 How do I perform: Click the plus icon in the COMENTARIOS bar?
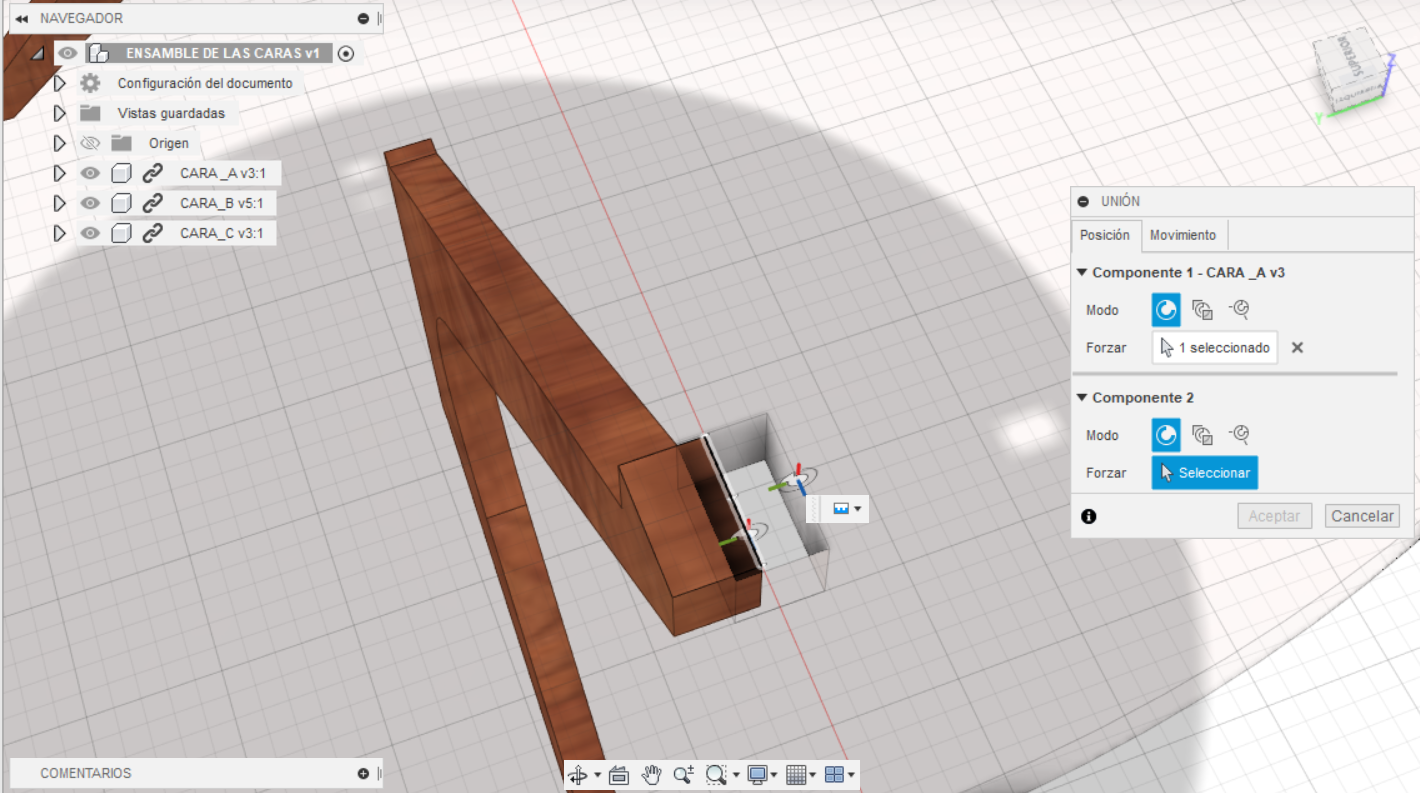[x=363, y=773]
